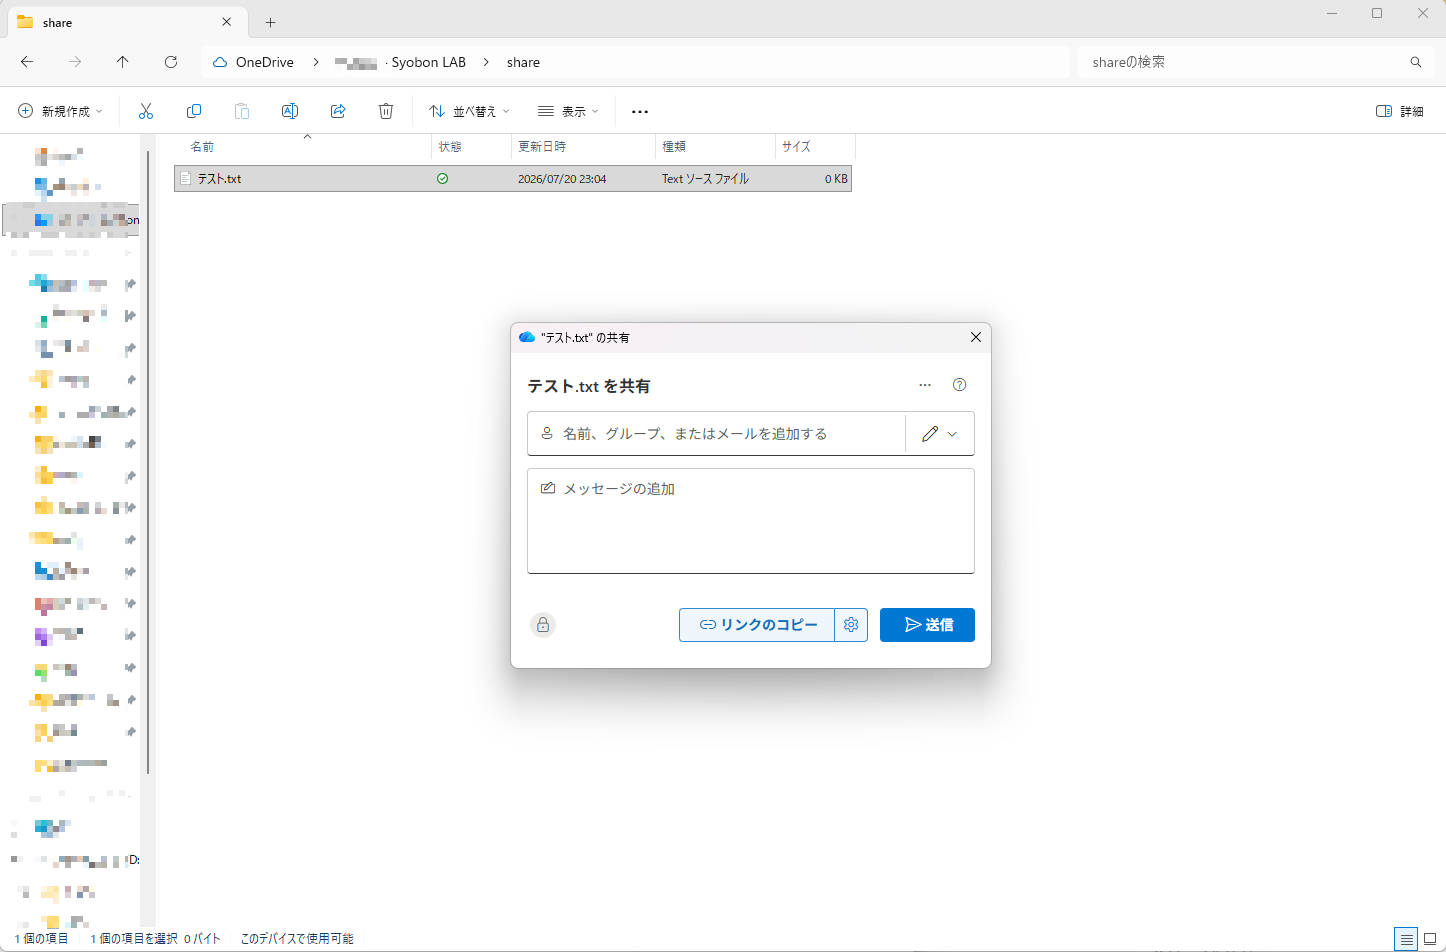Viewport: 1446px width, 952px height.
Task: Switch to large thumbnails view icon
Action: pyautogui.click(x=1430, y=939)
